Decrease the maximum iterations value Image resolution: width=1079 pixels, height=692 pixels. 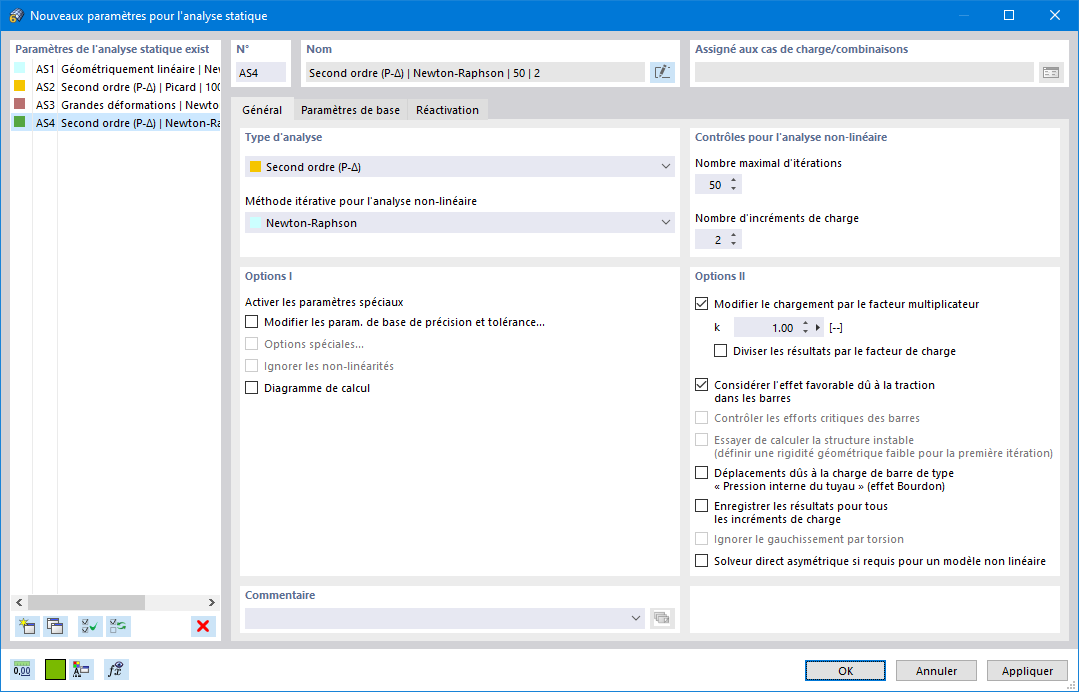(734, 188)
